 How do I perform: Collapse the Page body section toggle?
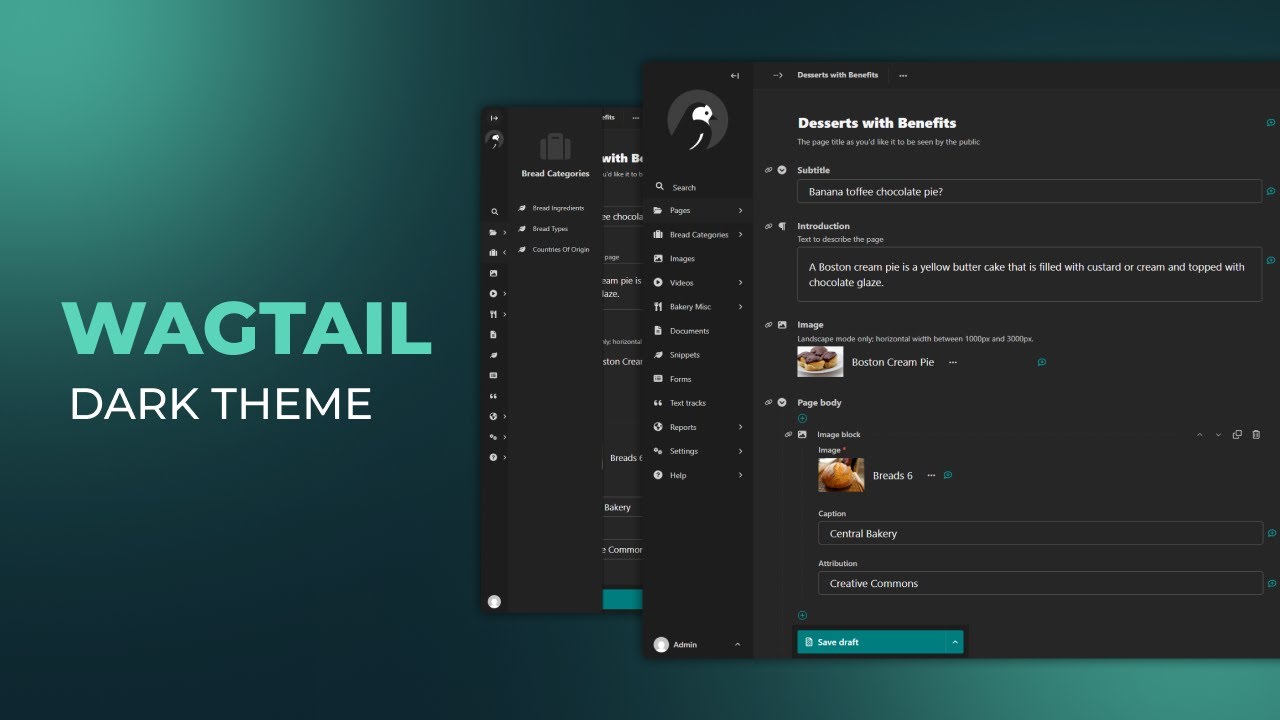(782, 402)
